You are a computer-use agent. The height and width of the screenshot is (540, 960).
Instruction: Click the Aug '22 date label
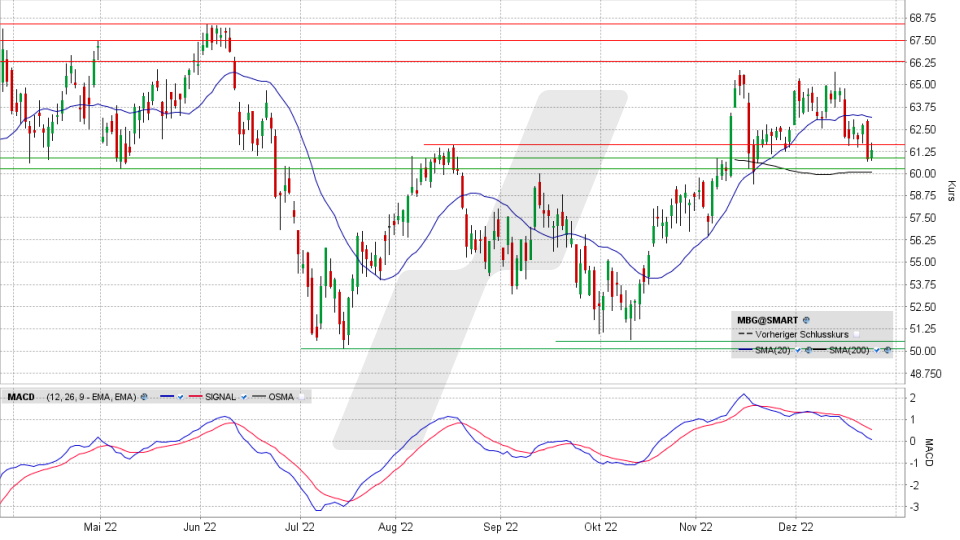coord(396,527)
